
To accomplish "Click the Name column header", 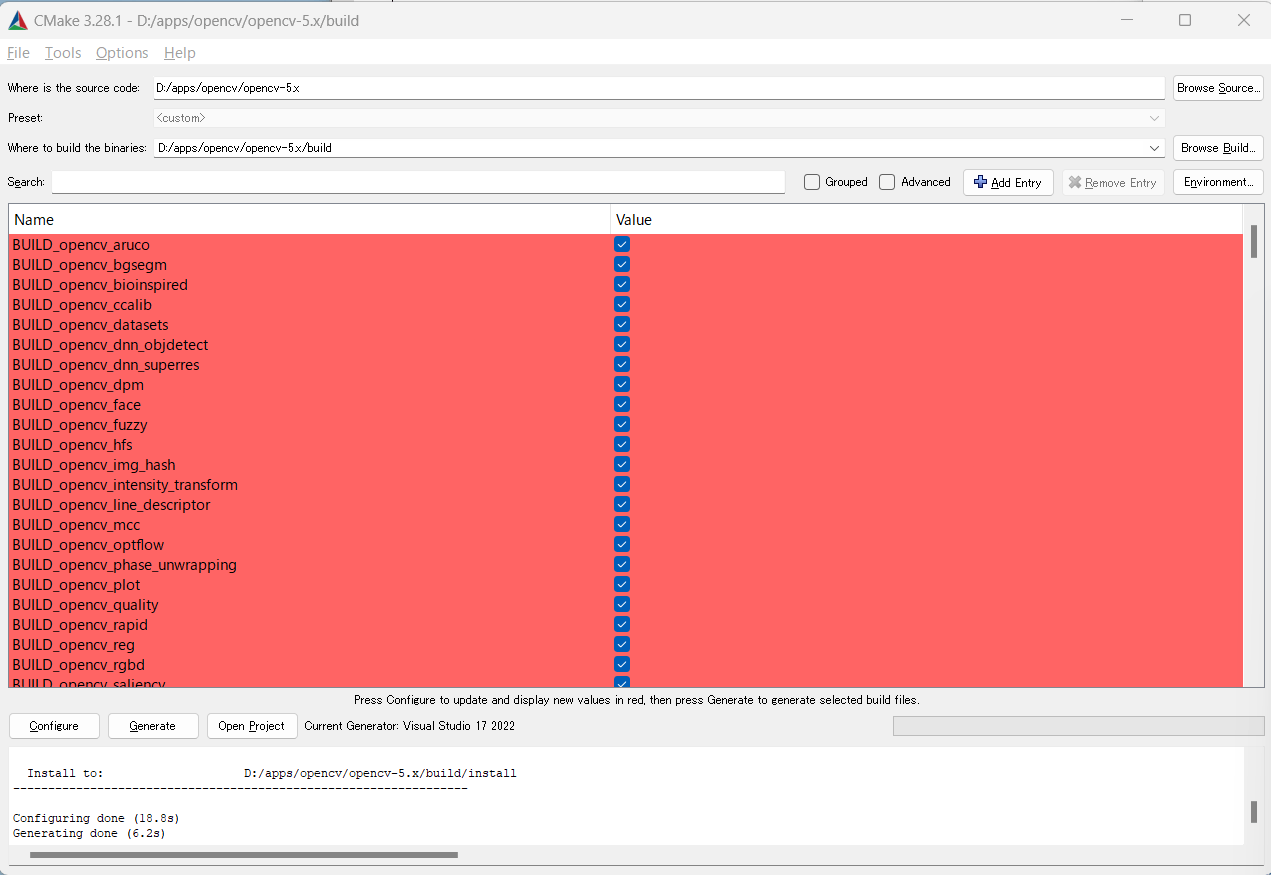I will tap(310, 220).
